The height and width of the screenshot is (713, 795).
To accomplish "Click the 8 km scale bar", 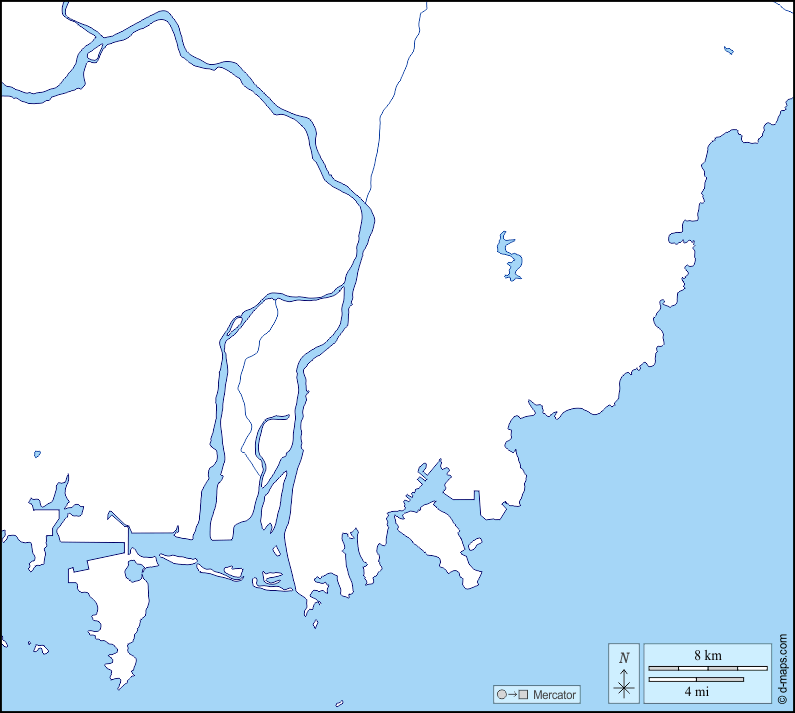I will (707, 668).
